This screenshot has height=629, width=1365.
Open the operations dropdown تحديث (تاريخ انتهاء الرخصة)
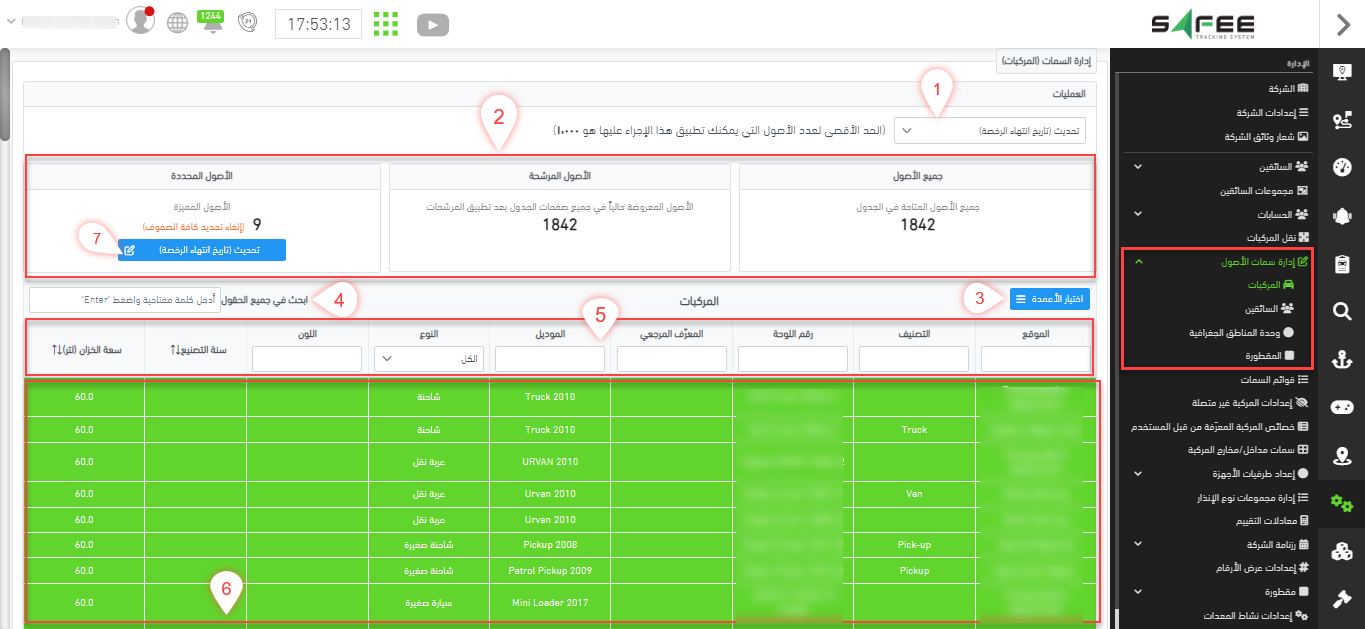pos(989,131)
